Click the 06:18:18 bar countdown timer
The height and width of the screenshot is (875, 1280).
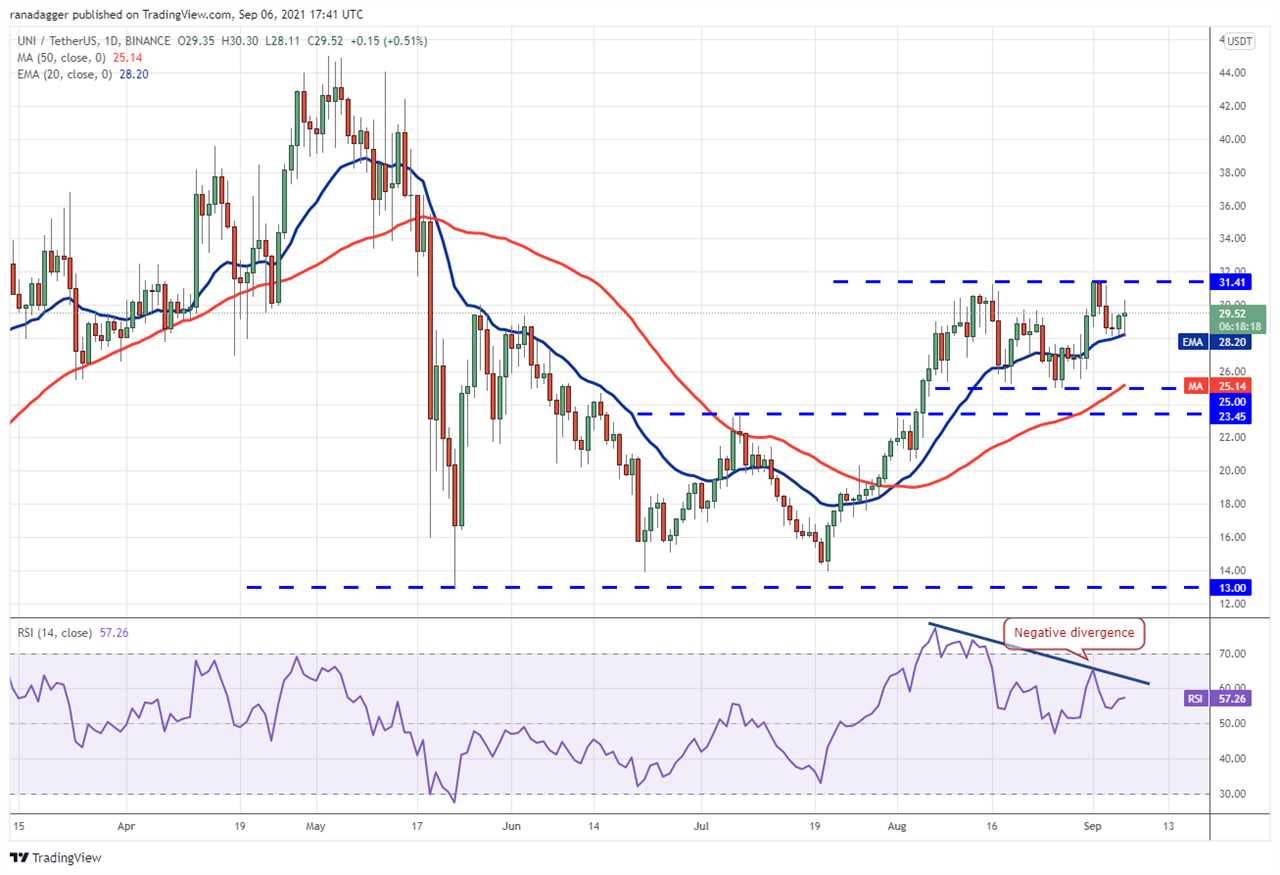tap(1239, 326)
